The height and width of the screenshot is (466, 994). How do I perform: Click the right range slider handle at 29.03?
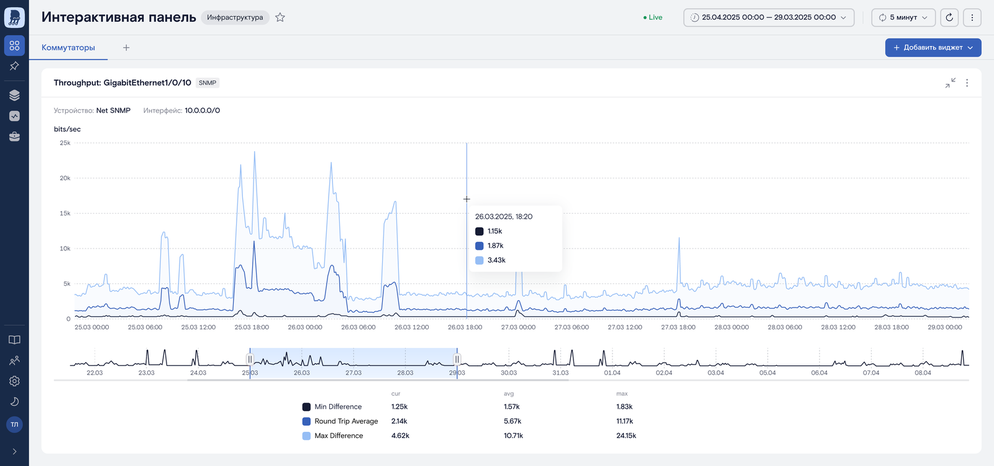pos(457,359)
